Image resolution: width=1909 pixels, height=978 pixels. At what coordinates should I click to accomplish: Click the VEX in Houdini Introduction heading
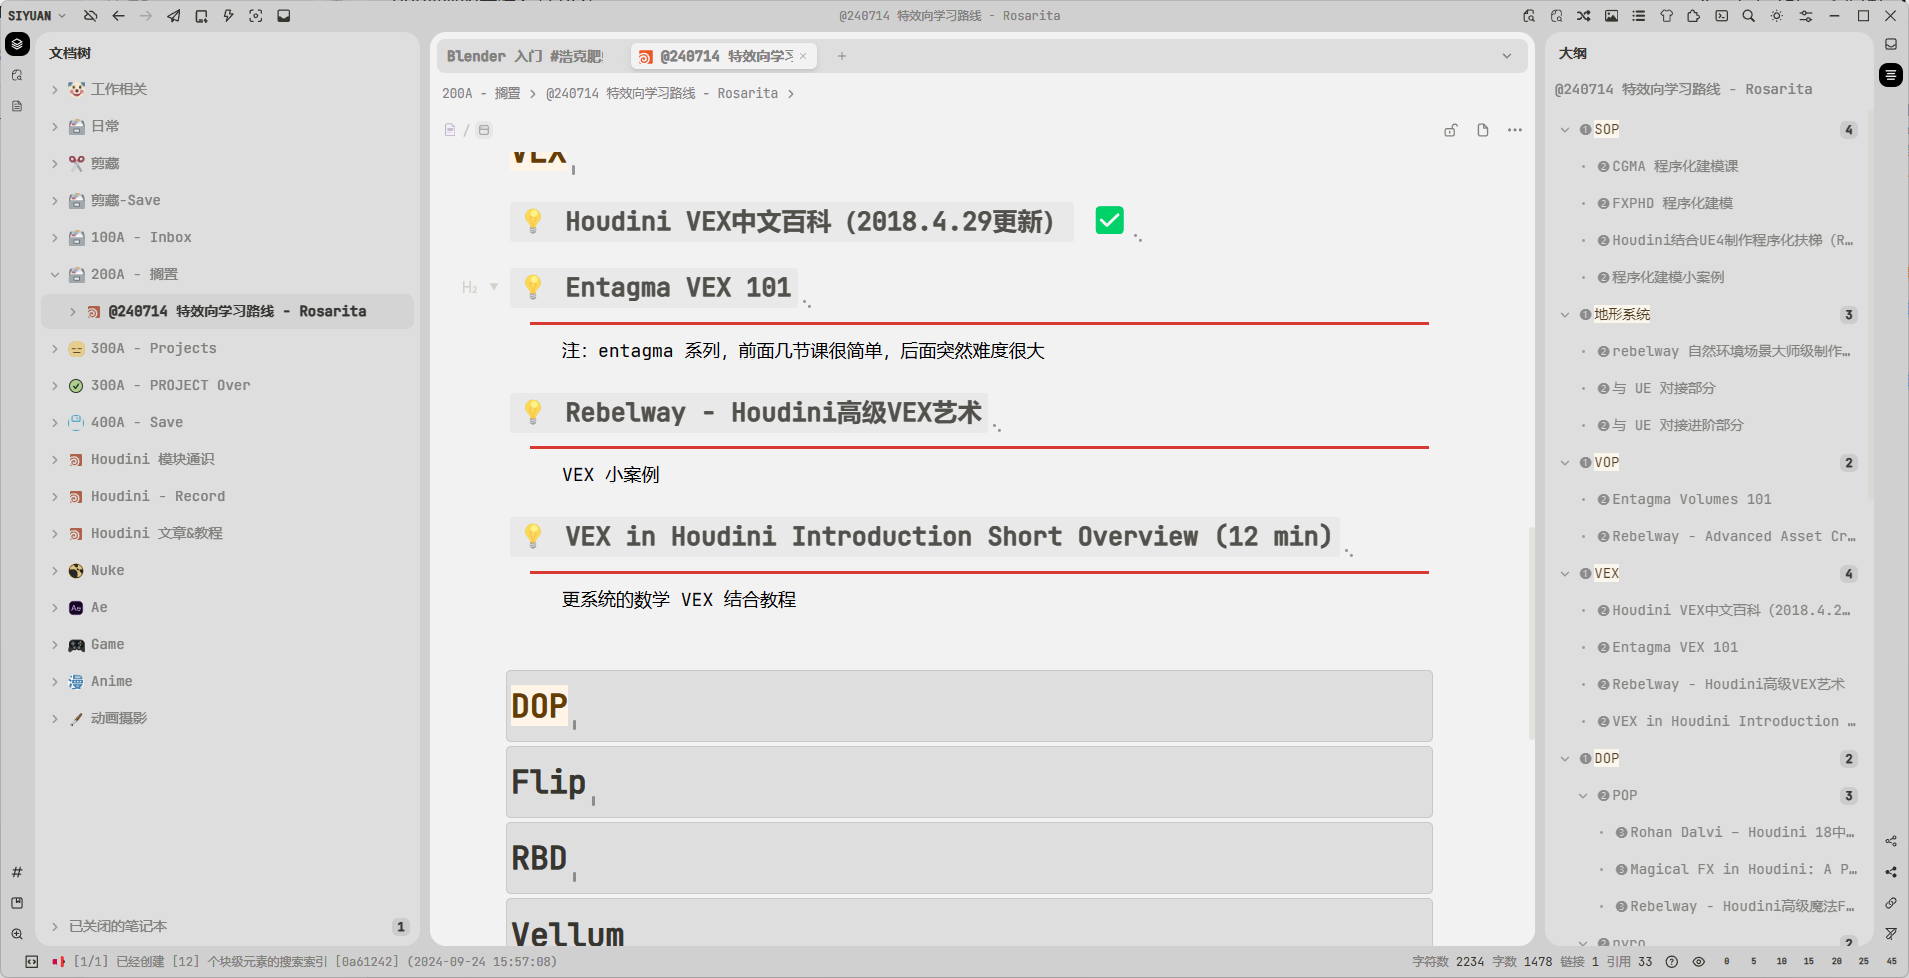click(x=948, y=536)
